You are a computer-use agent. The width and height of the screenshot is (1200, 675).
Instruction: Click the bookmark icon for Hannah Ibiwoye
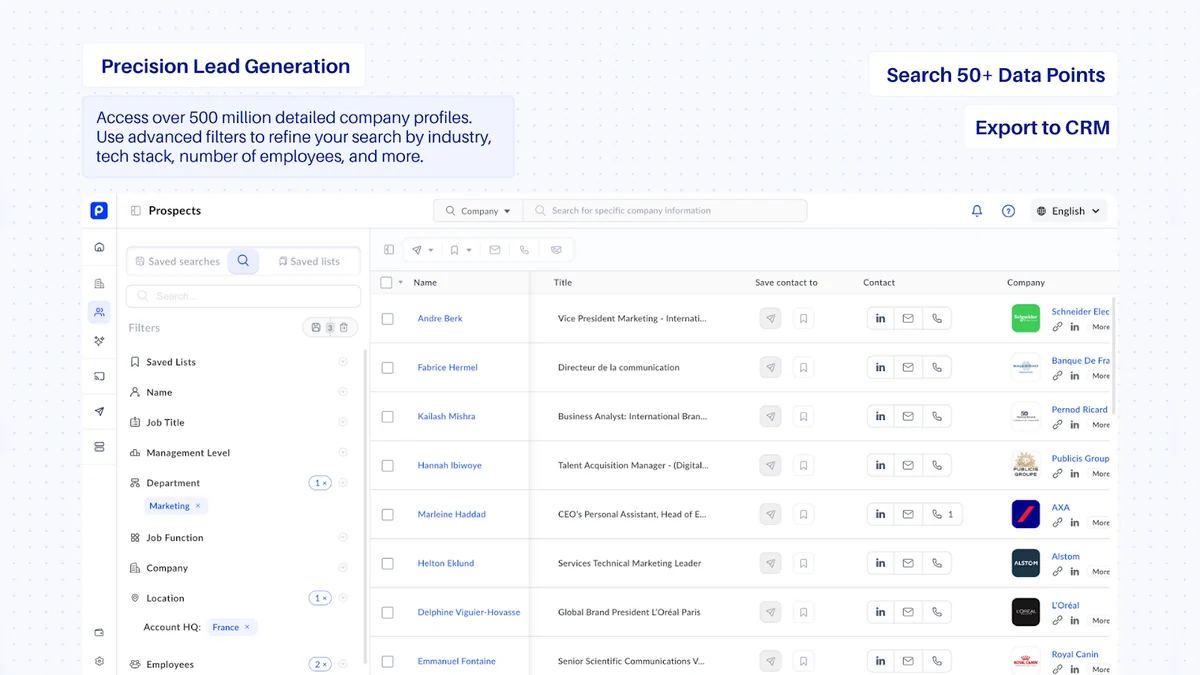(x=803, y=465)
